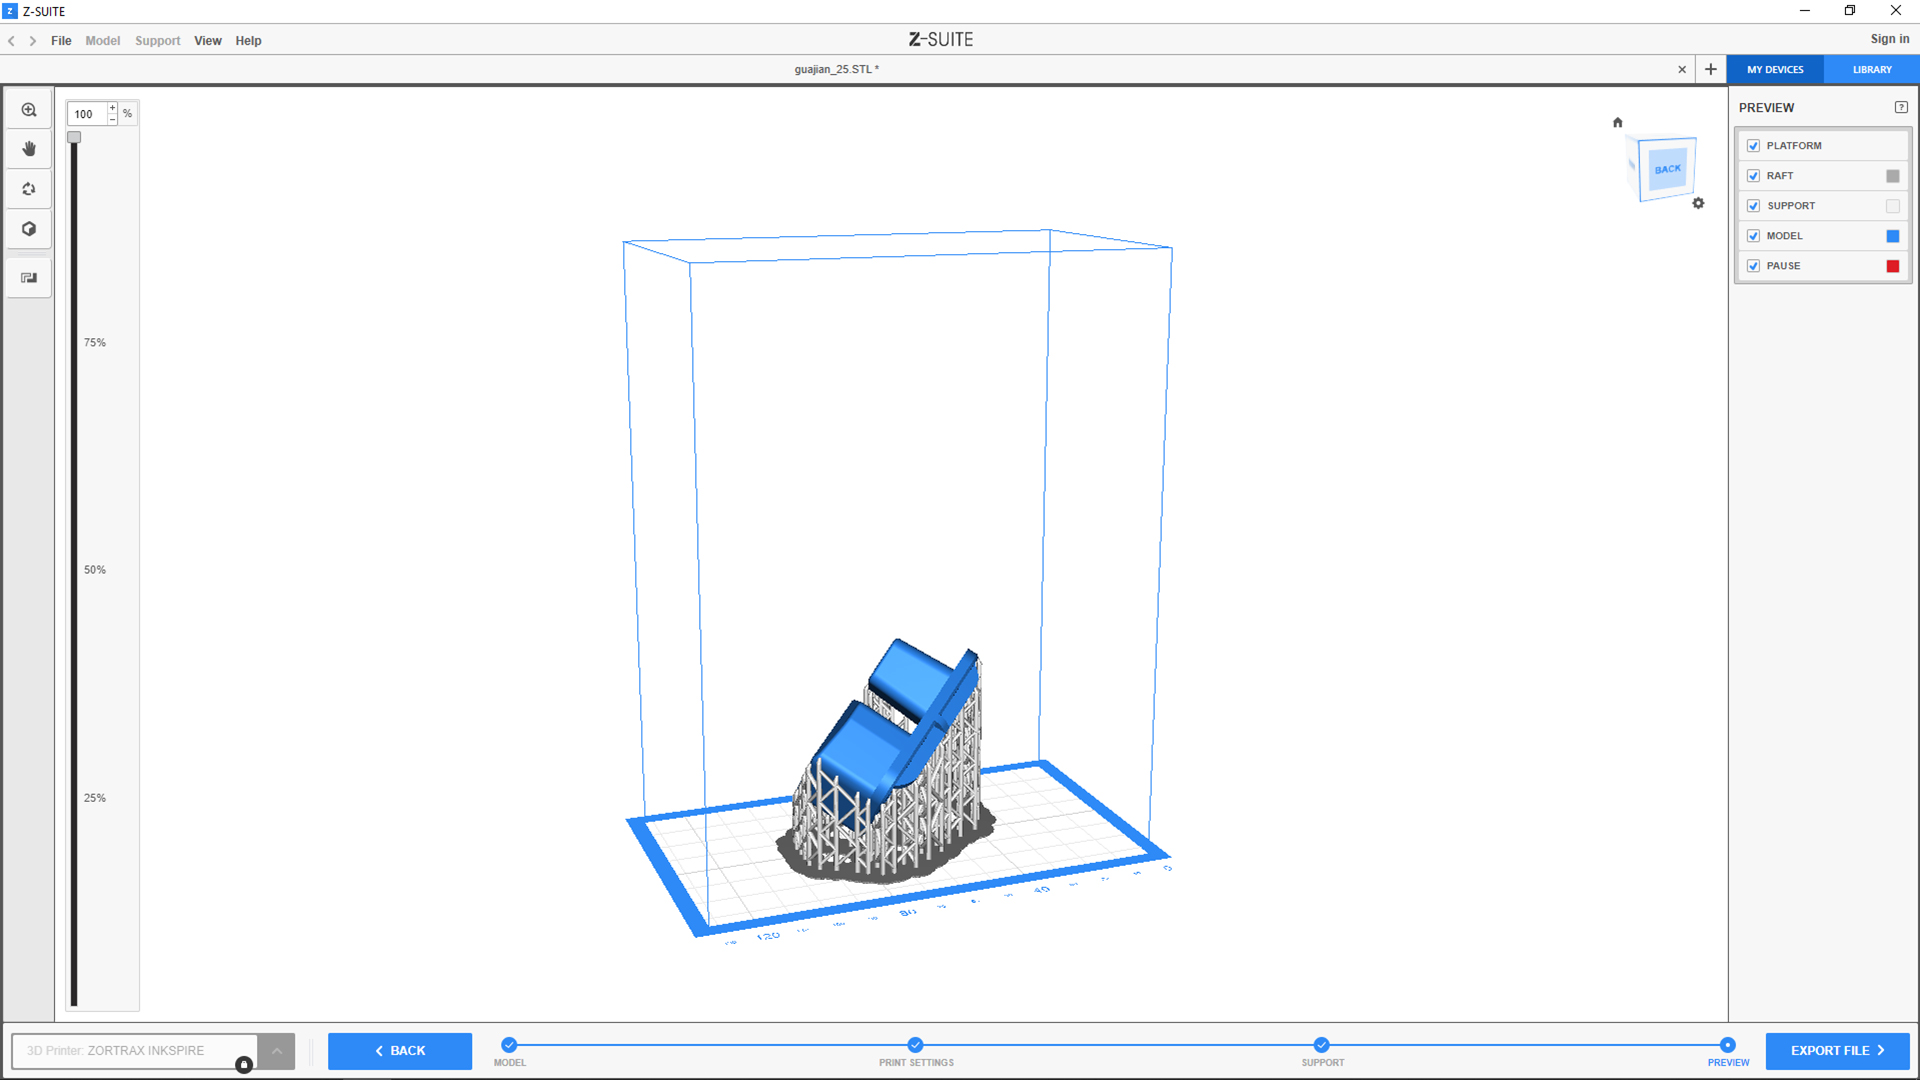Switch to the LIBRARY tab

[1871, 70]
